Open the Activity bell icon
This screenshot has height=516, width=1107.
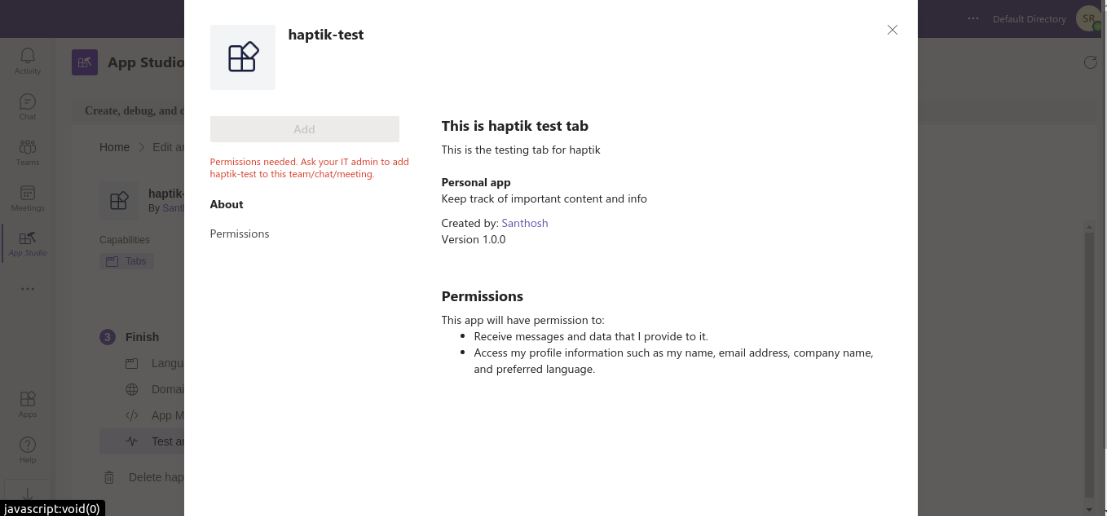tap(28, 61)
